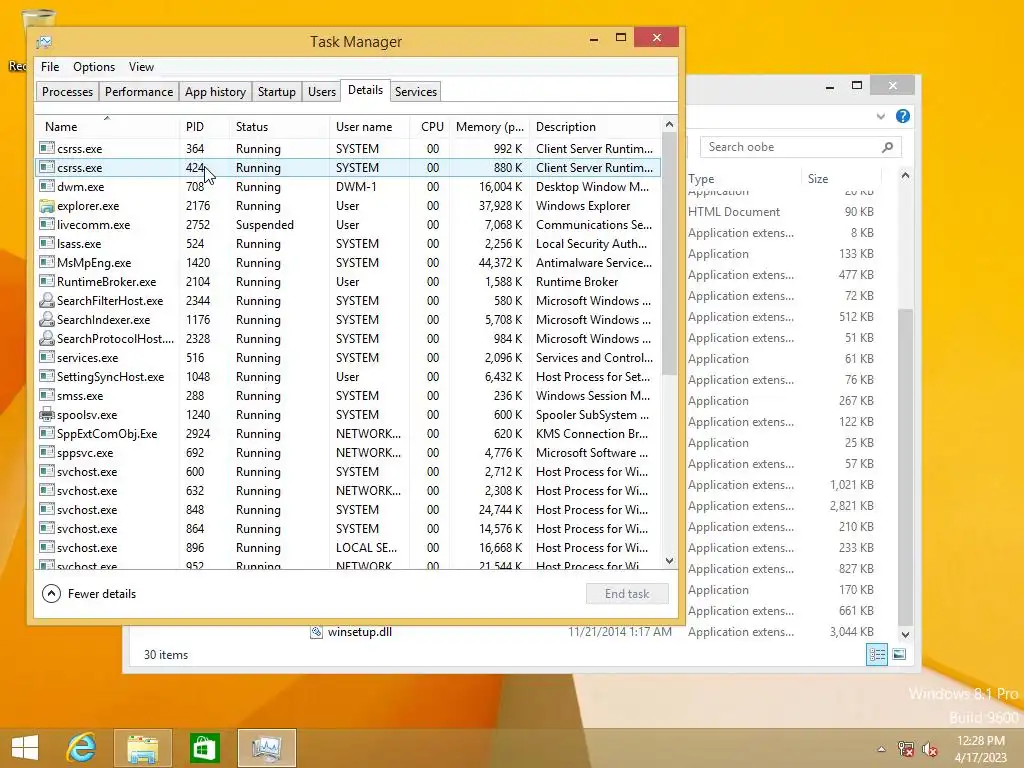Open the Start button on taskbar
The width and height of the screenshot is (1024, 768).
pyautogui.click(x=25, y=748)
